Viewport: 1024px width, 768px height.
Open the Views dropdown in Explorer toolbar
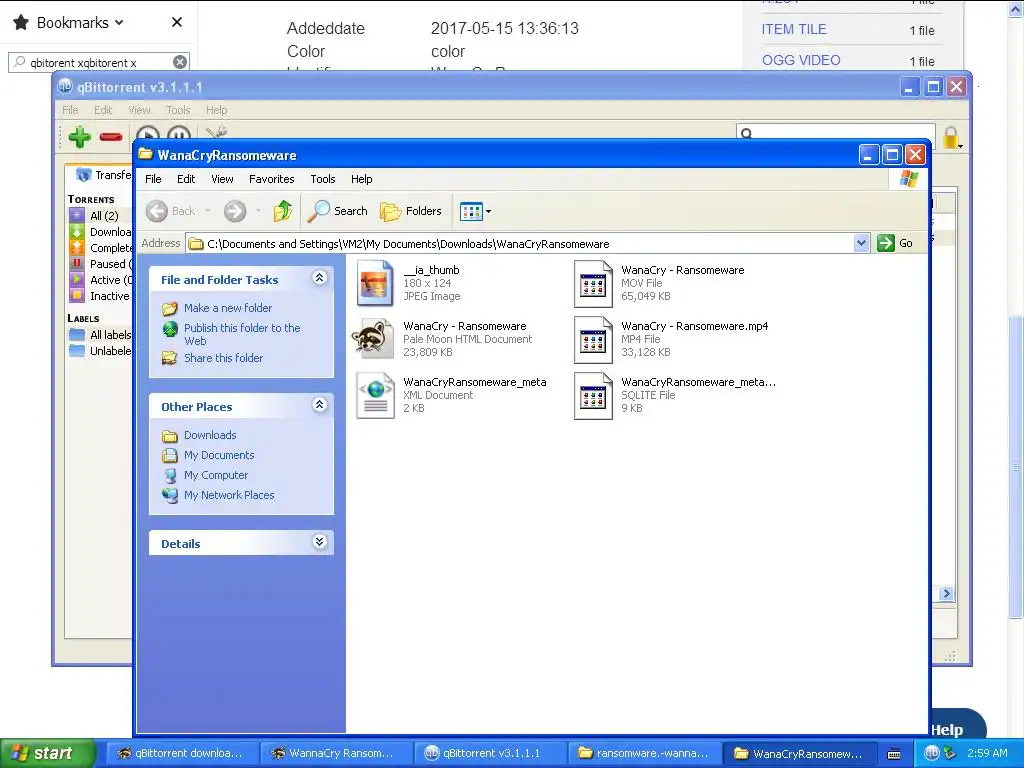[x=475, y=211]
